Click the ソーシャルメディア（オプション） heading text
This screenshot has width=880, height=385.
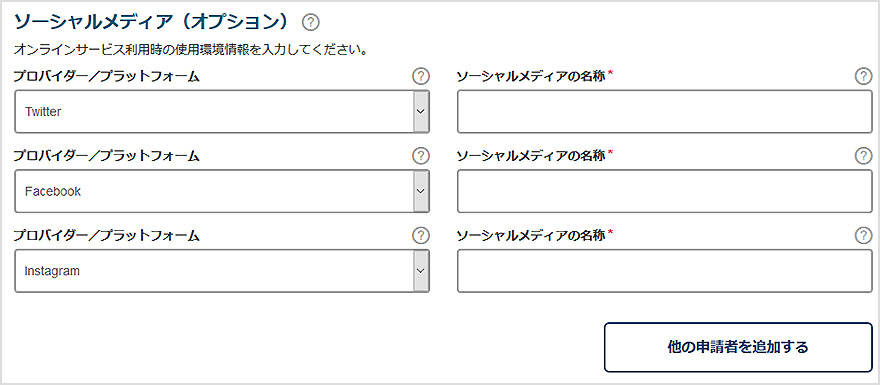click(x=154, y=22)
